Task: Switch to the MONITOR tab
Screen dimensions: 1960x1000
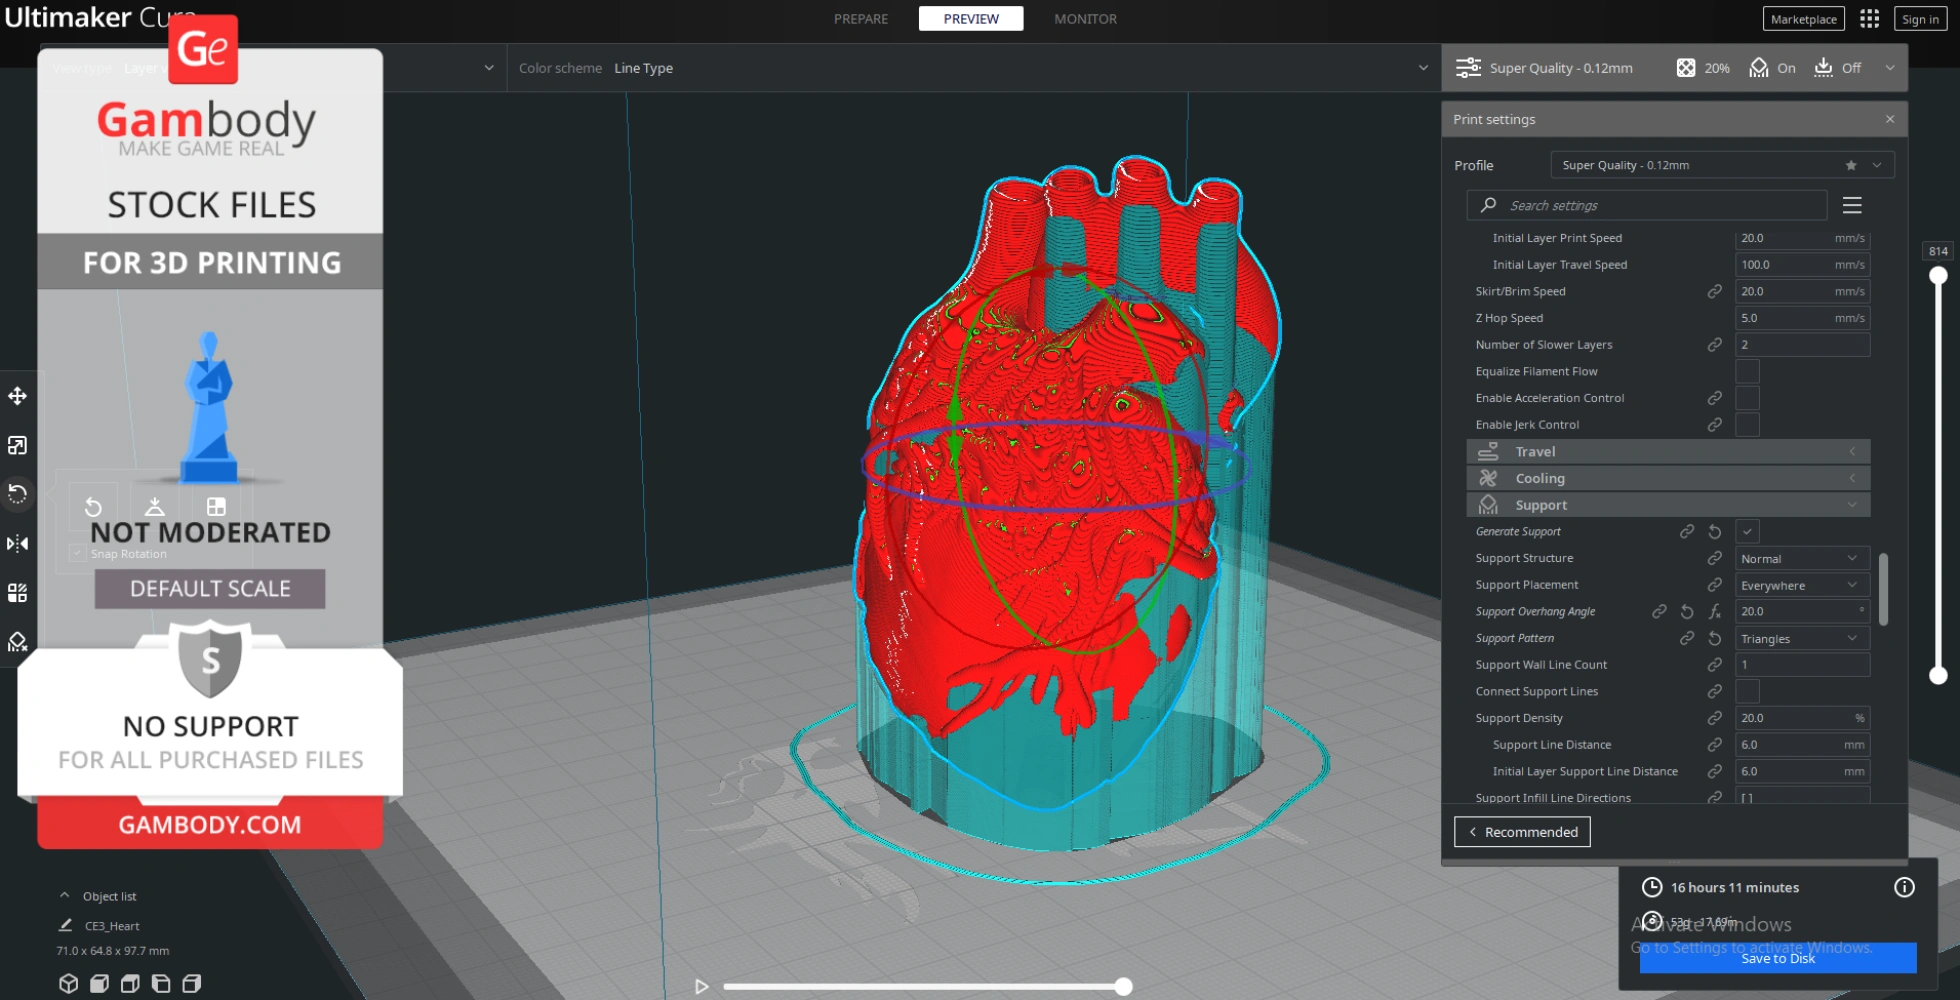Action: [x=1085, y=19]
